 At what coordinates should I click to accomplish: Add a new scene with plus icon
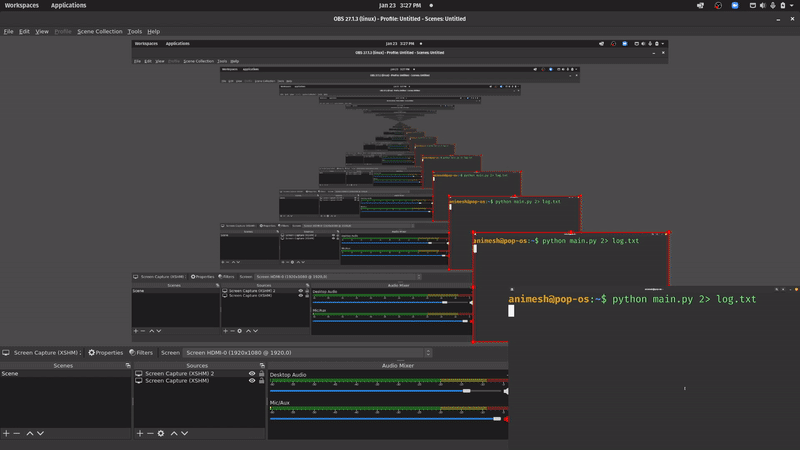point(6,433)
